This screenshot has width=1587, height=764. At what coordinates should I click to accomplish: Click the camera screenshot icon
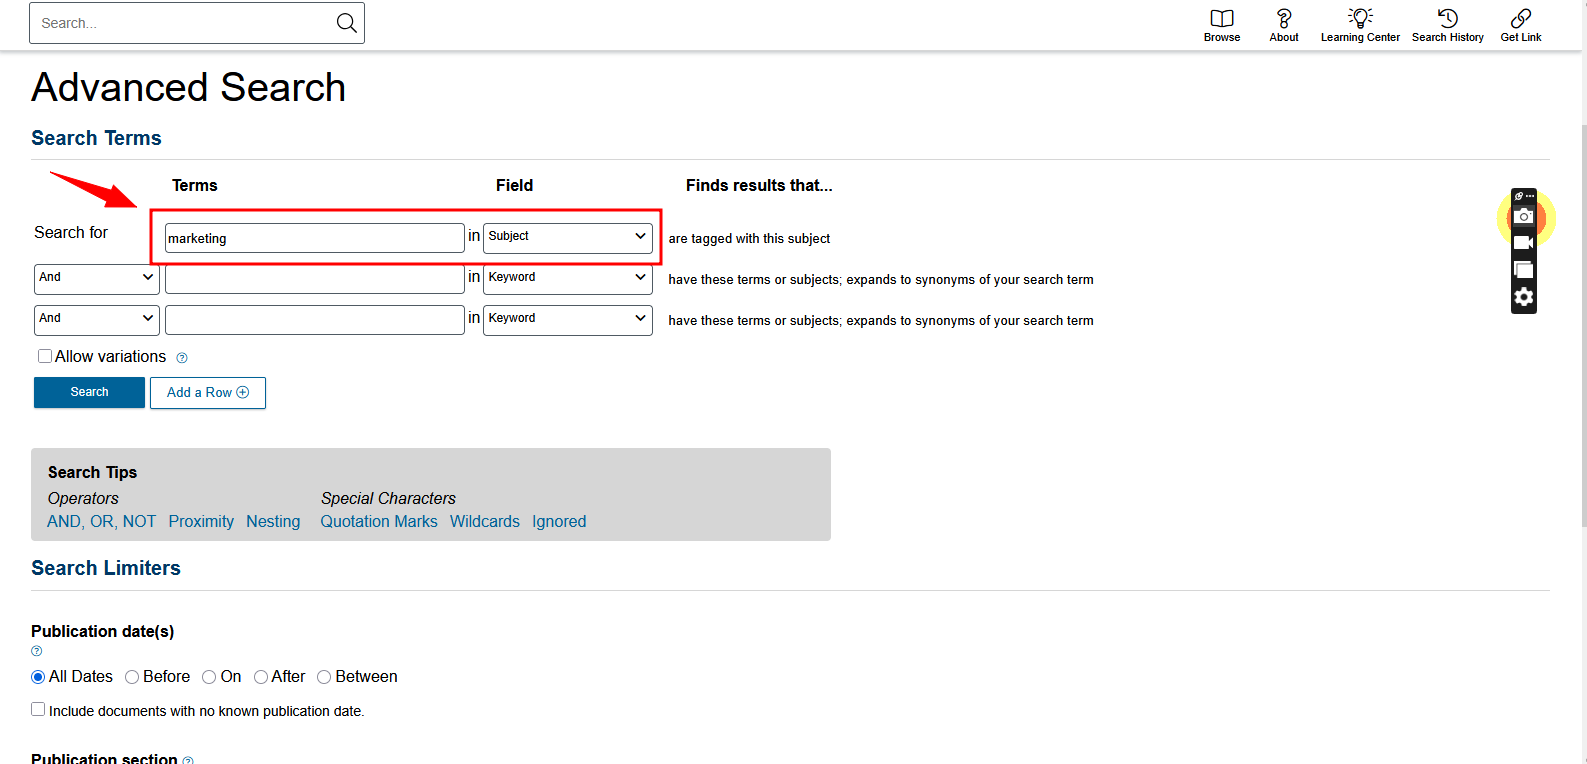click(1523, 217)
